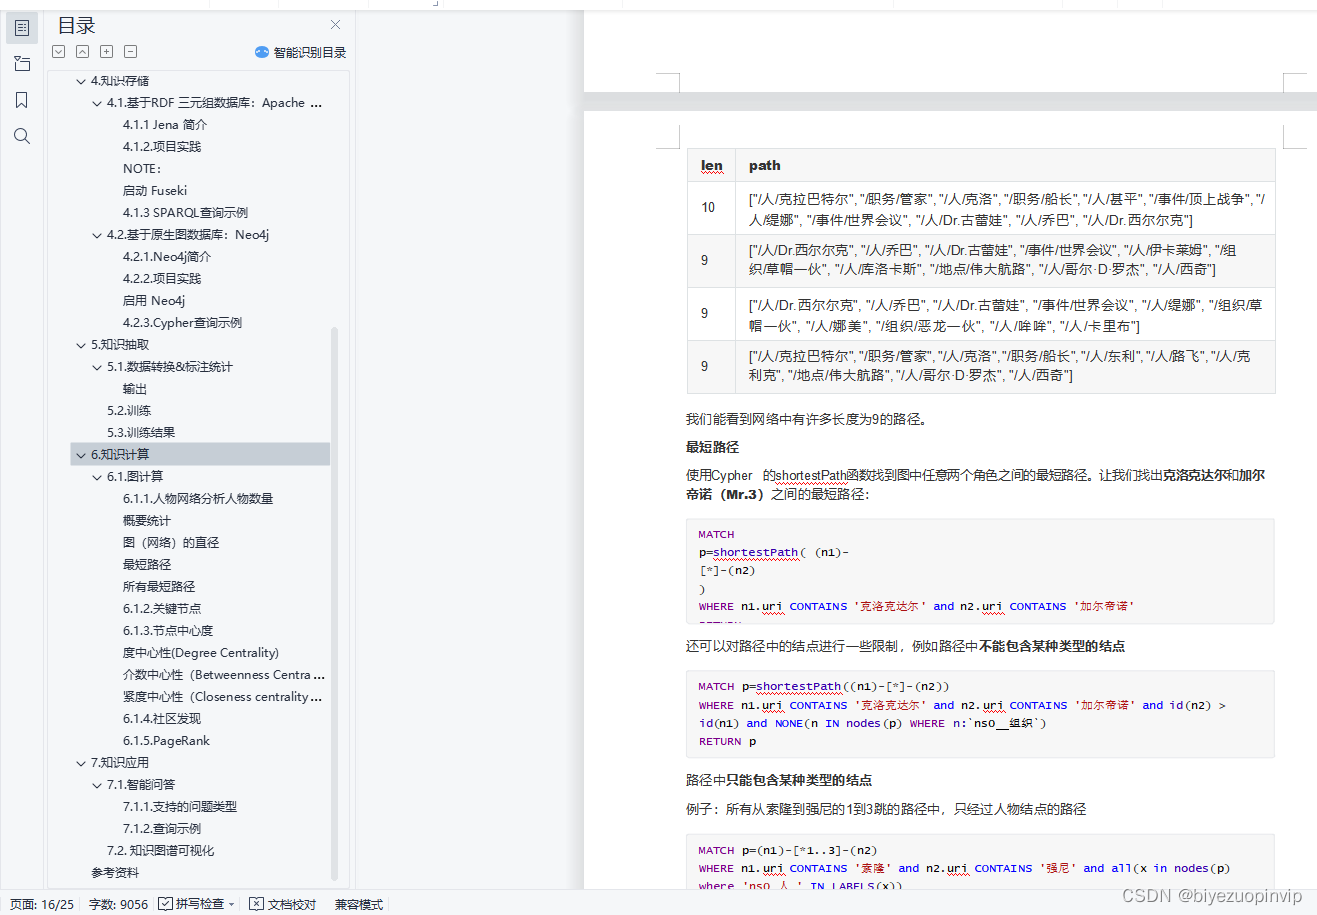Click the move-up heading level icon
The image size is (1317, 915).
click(x=83, y=51)
